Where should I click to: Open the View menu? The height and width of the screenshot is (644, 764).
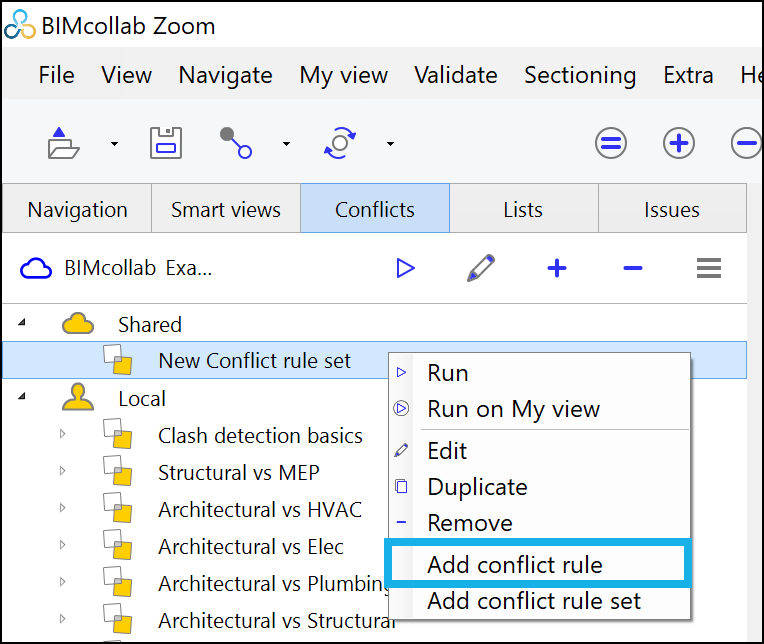[x=127, y=76]
